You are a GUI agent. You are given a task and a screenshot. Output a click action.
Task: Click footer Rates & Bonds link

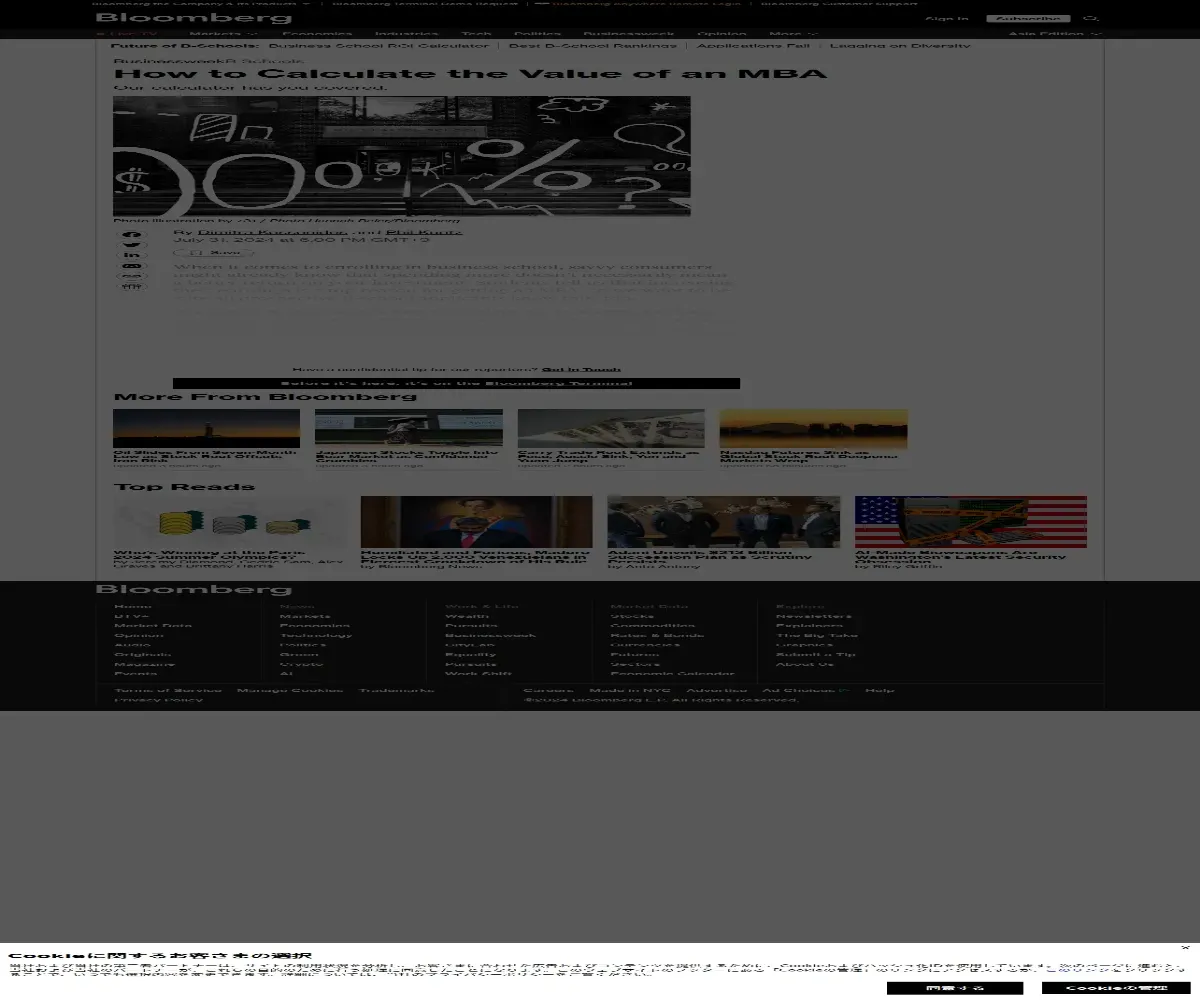point(657,635)
